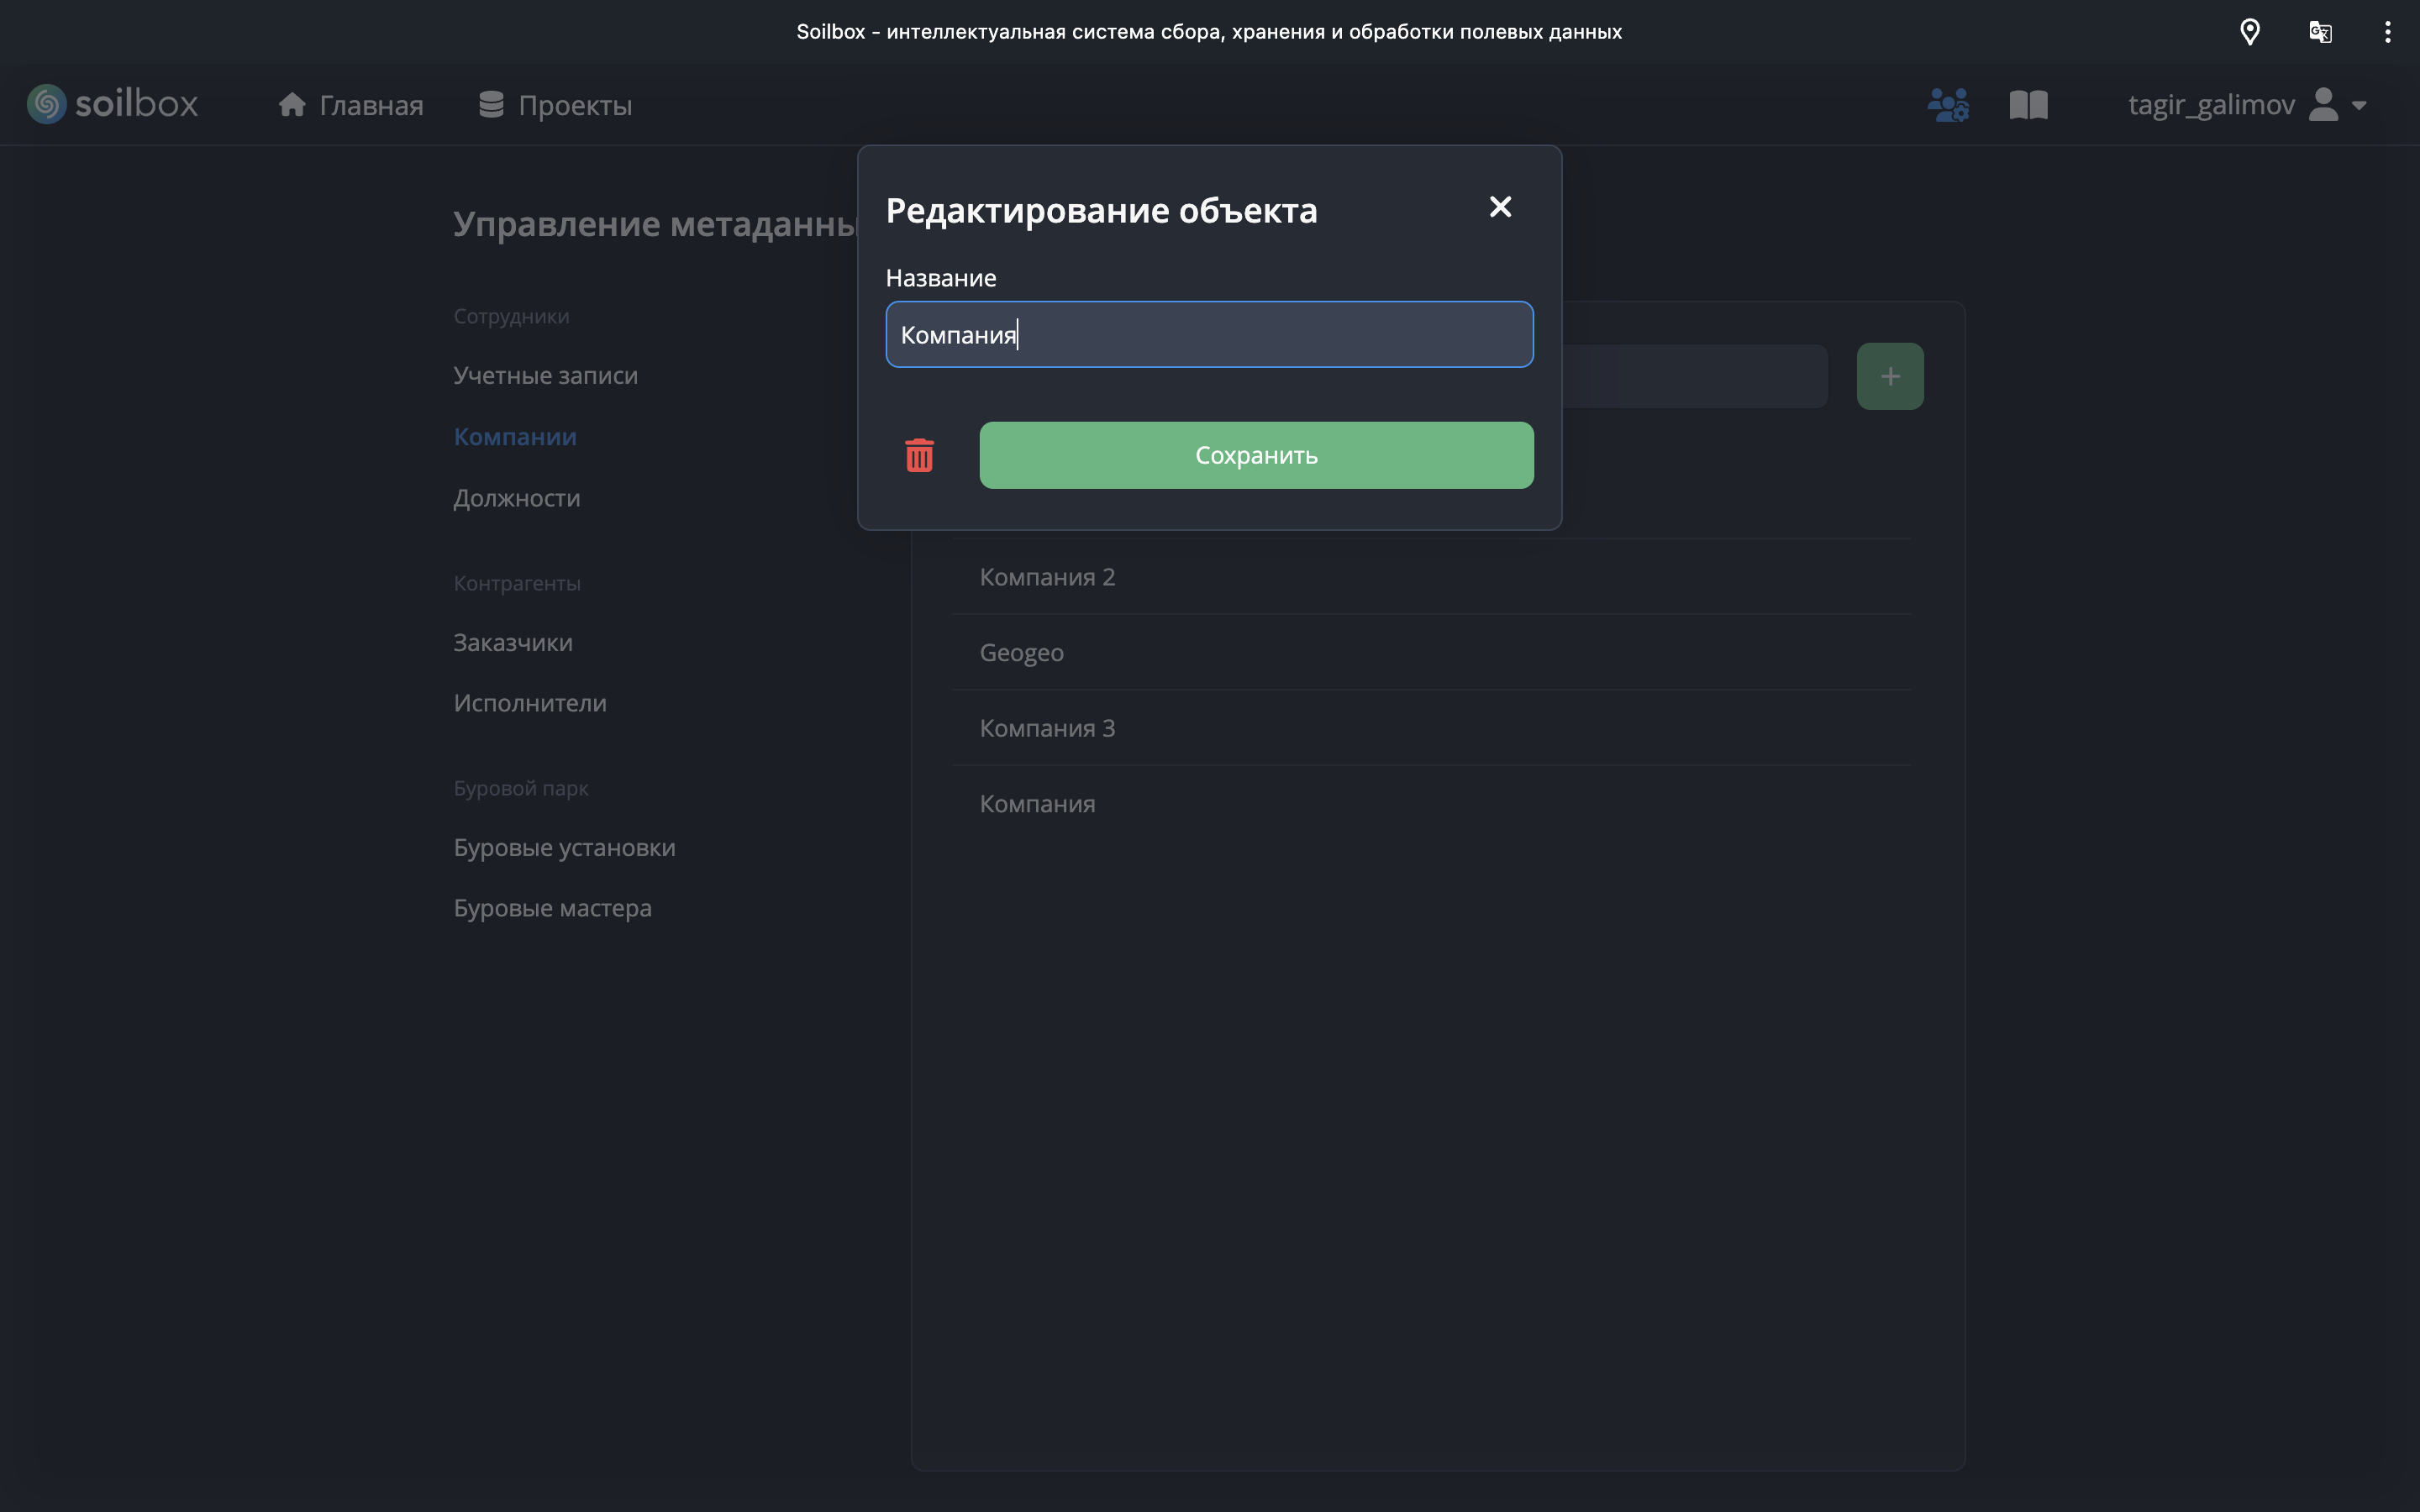Open the users management icon
This screenshot has height=1512, width=2420.
(x=1947, y=105)
